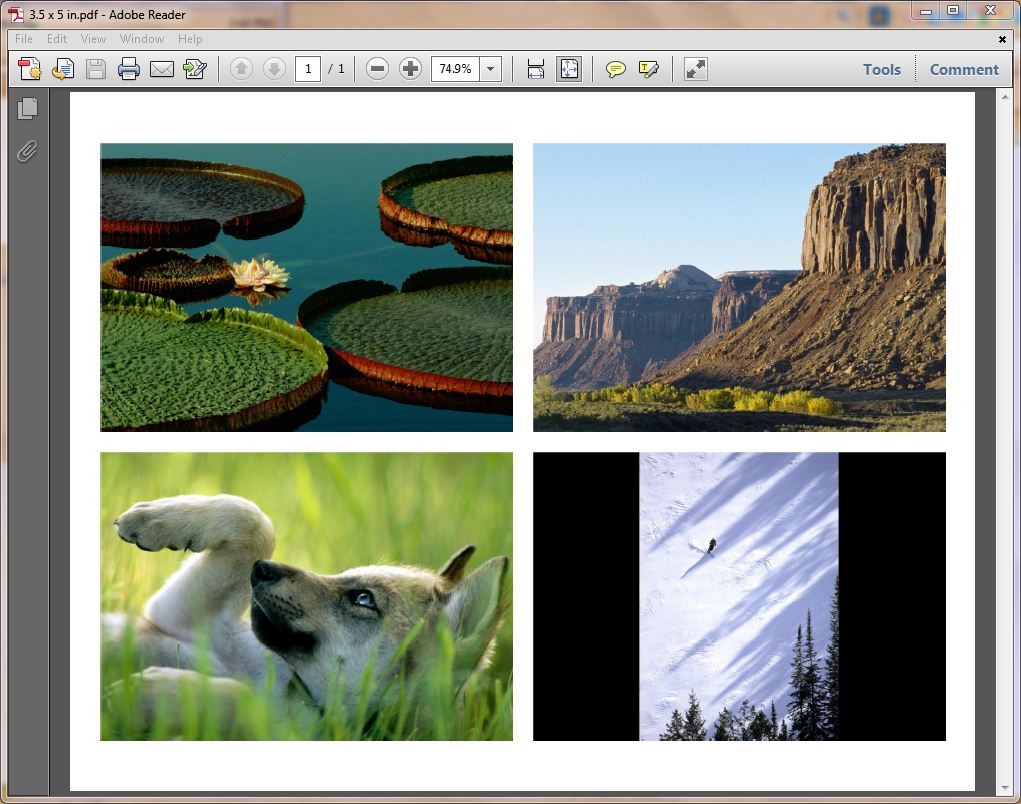Go to the previous page arrow
The width and height of the screenshot is (1021, 804).
pos(242,68)
